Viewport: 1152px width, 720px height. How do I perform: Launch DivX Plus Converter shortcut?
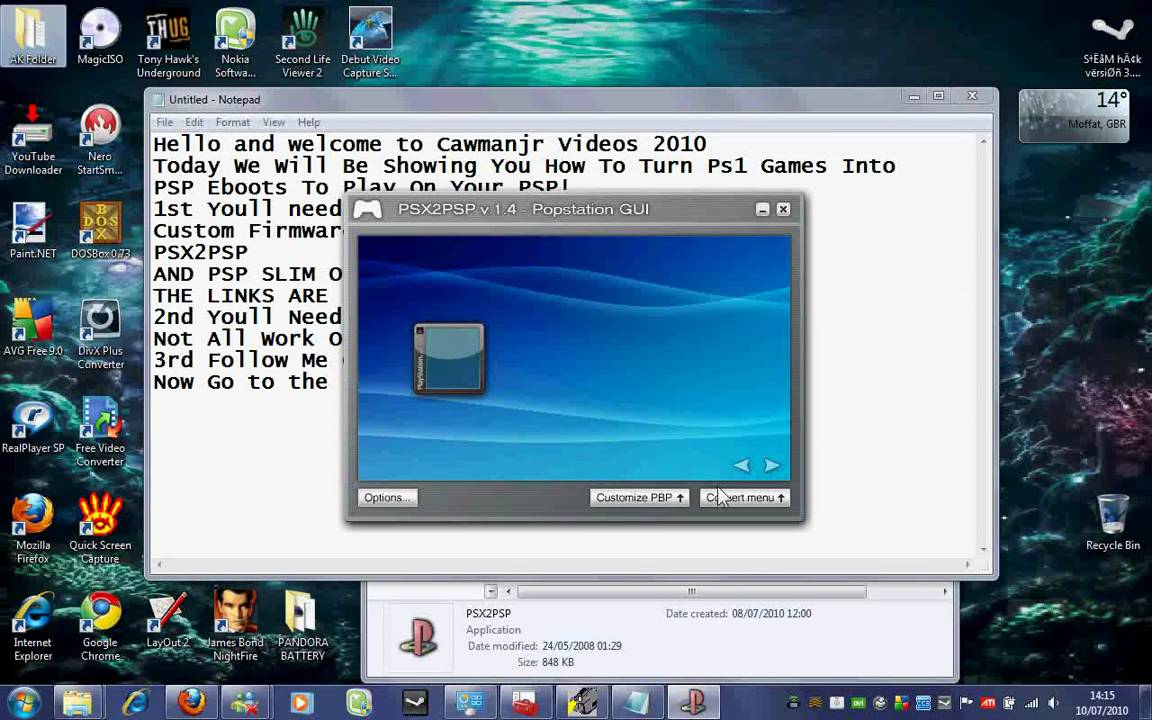click(100, 335)
